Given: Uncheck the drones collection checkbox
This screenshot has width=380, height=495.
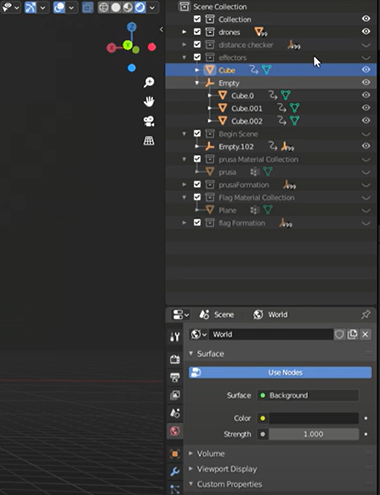Looking at the screenshot, I should tap(197, 32).
